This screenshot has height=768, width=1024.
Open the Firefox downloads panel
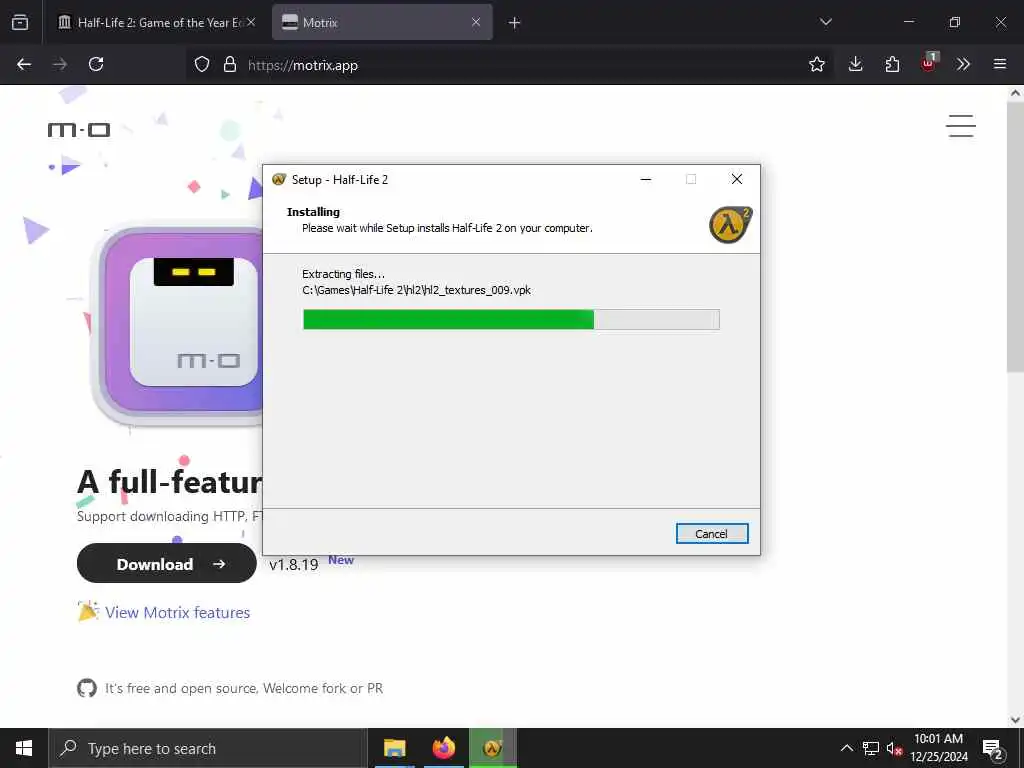point(856,65)
